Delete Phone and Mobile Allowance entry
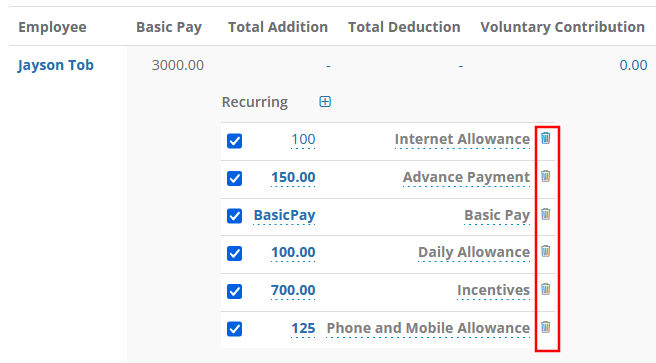 point(546,327)
